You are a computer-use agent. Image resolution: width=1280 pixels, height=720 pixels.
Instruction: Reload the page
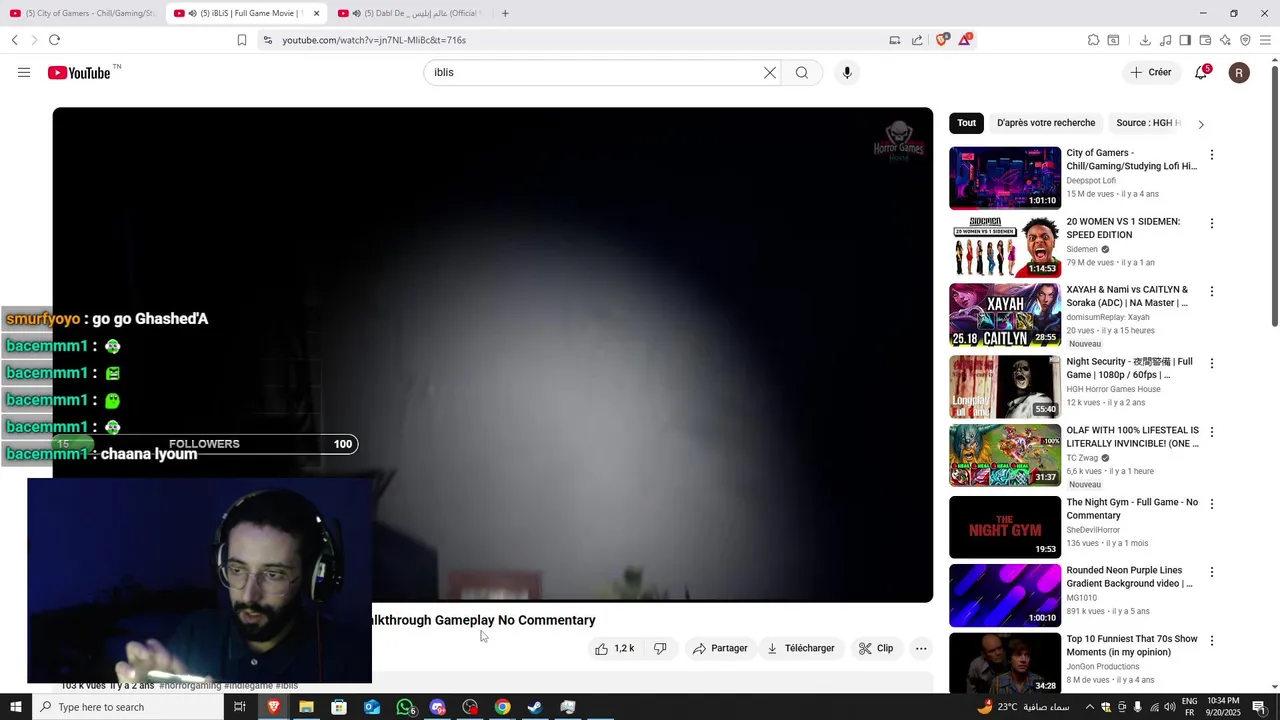(54, 40)
